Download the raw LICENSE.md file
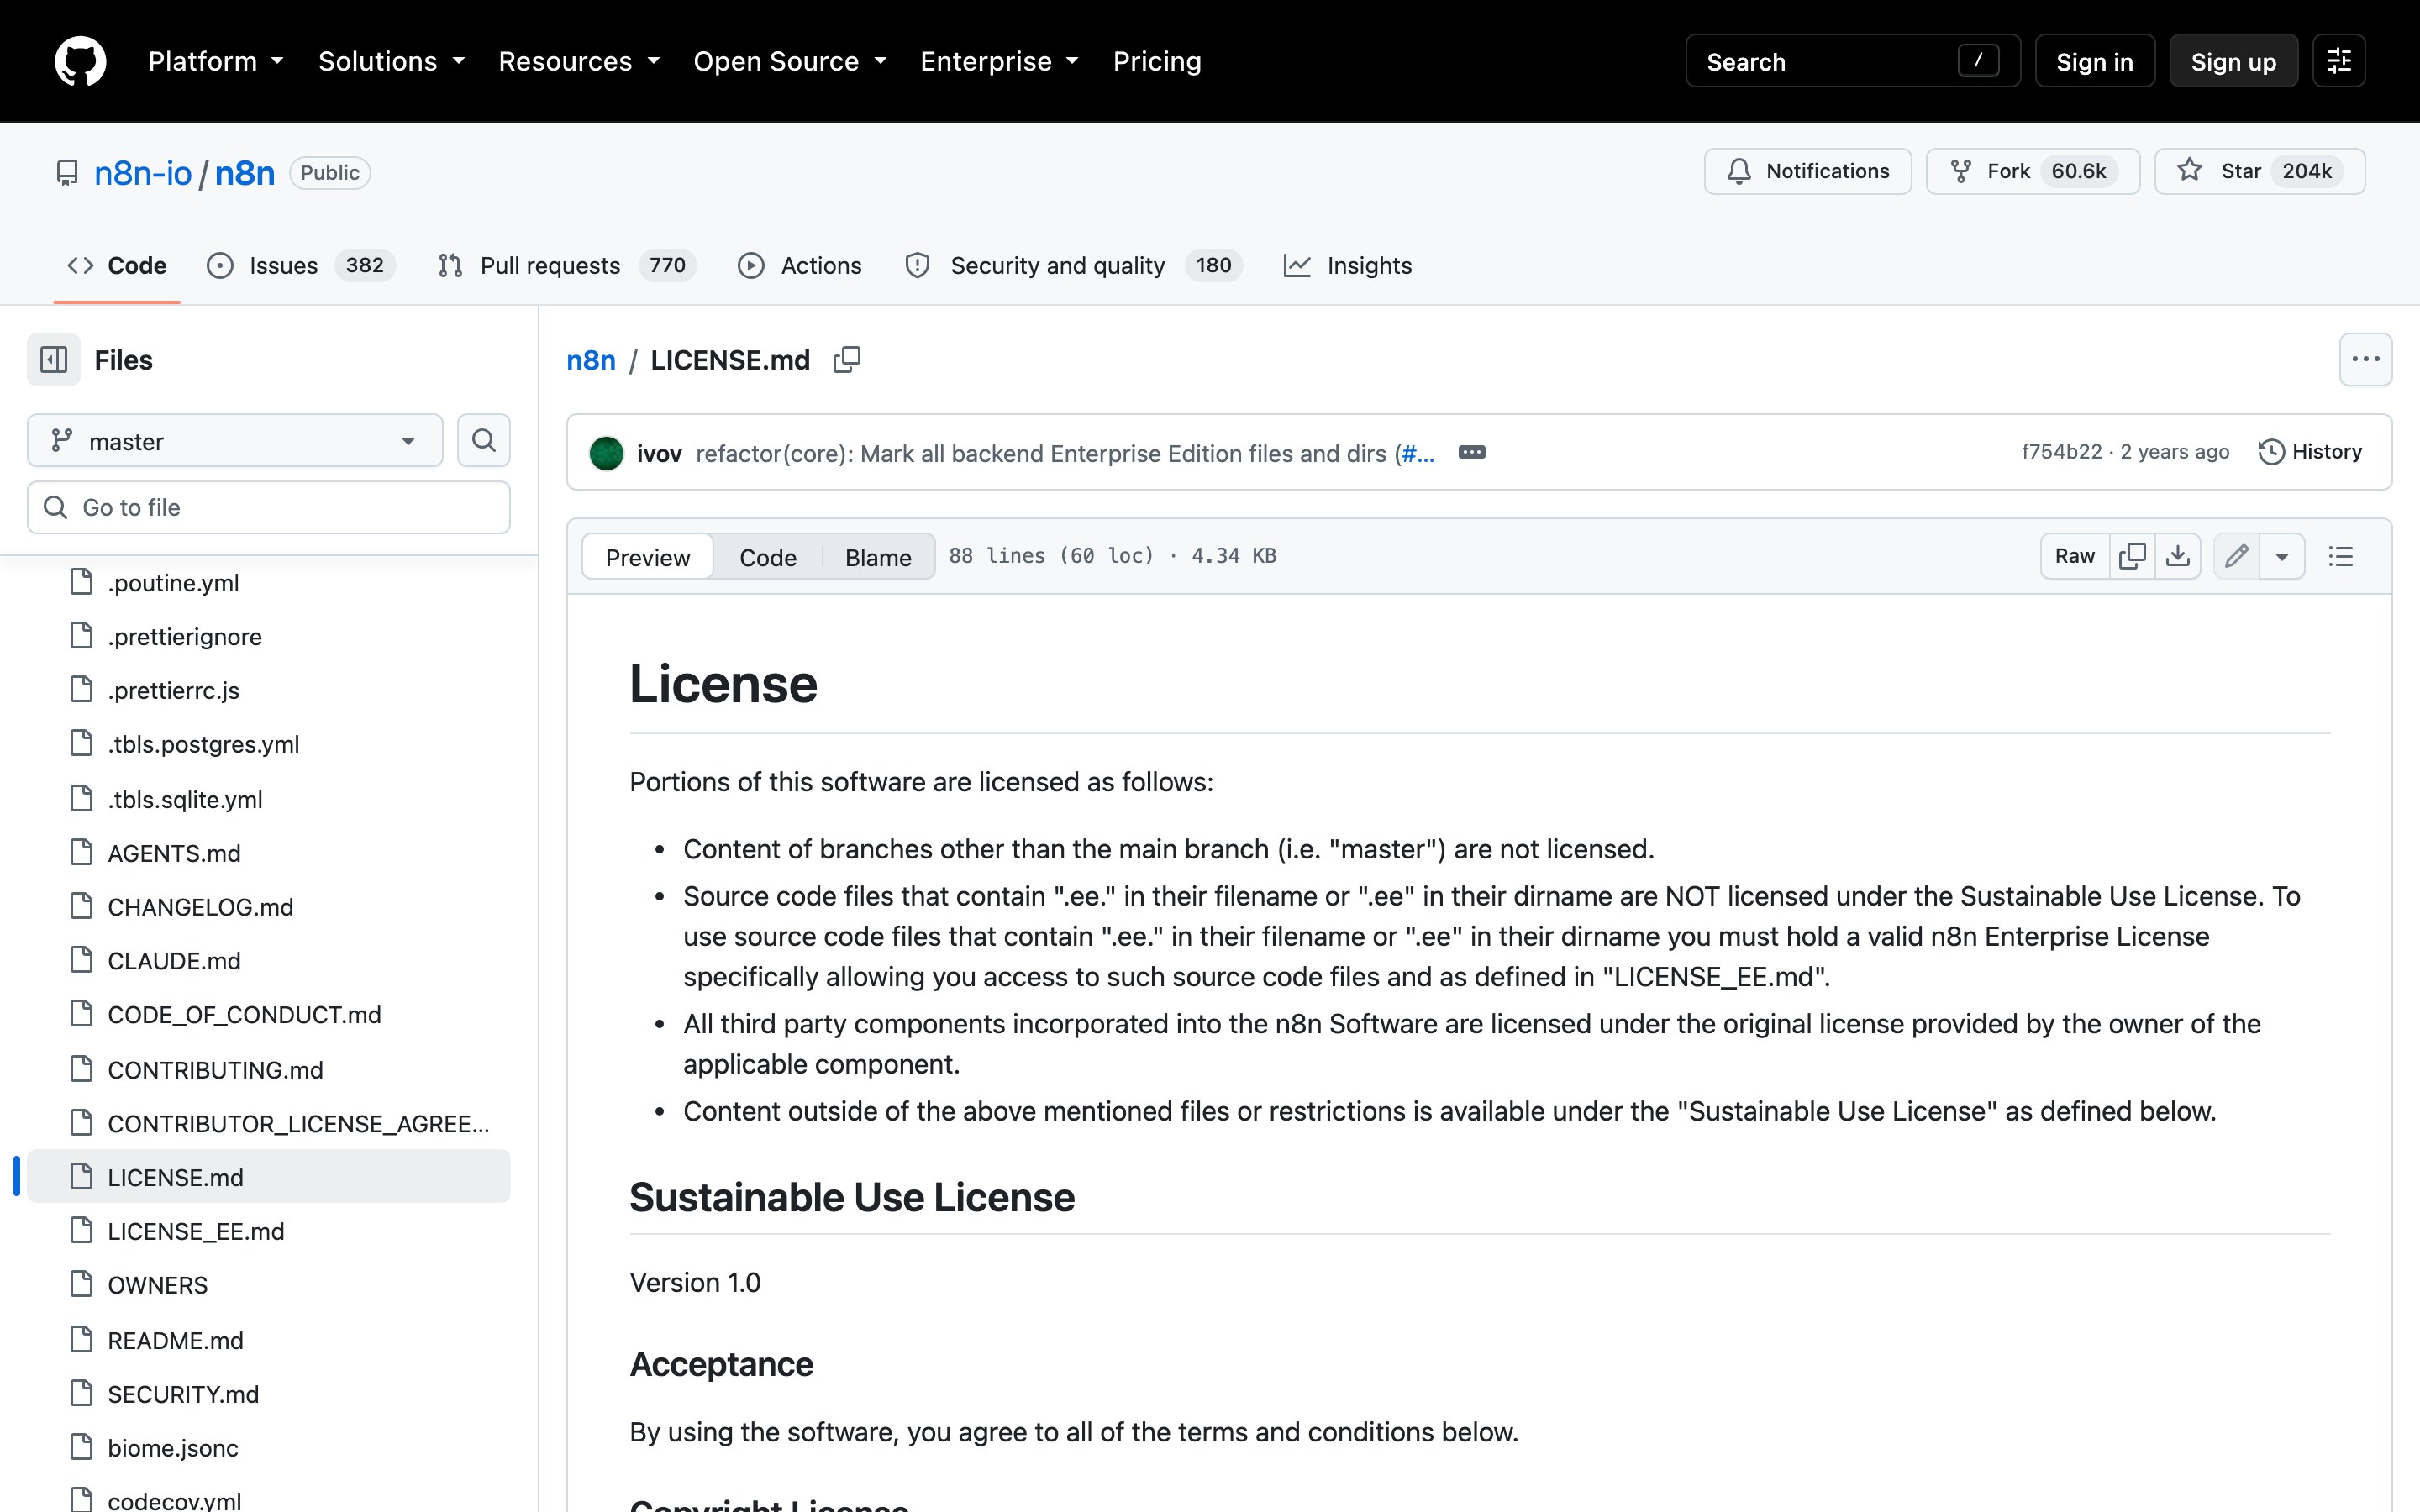Viewport: 2420px width, 1512px height. tap(2177, 556)
